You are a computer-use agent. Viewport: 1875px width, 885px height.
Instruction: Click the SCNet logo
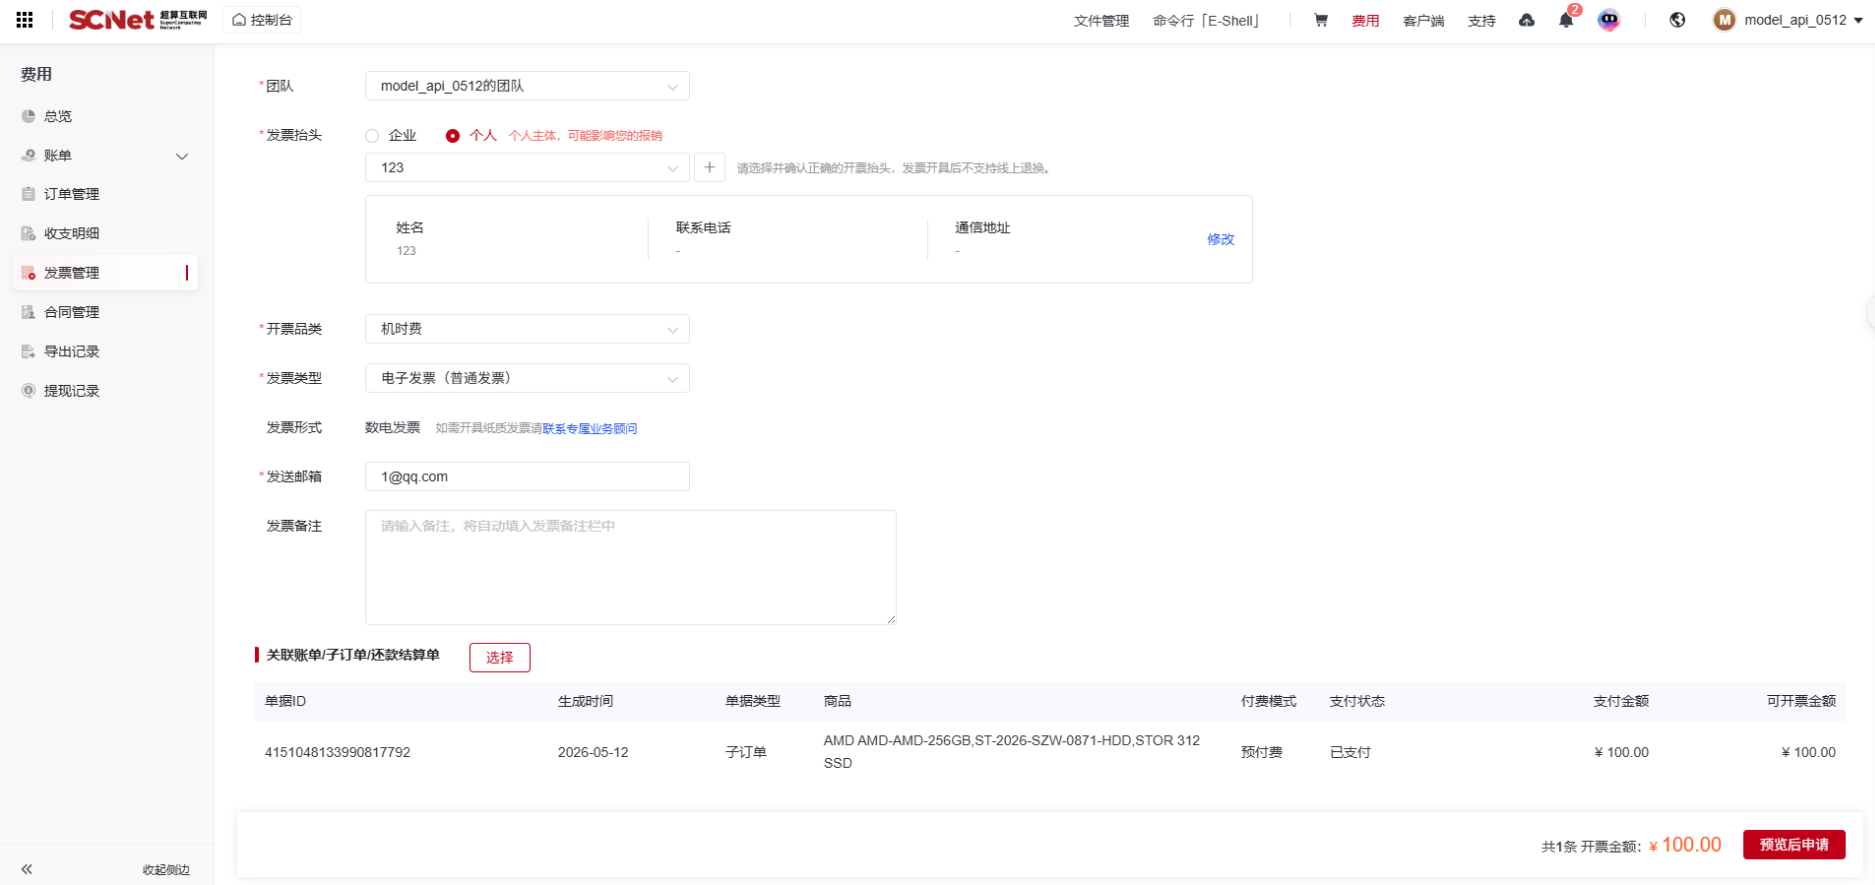pyautogui.click(x=137, y=20)
